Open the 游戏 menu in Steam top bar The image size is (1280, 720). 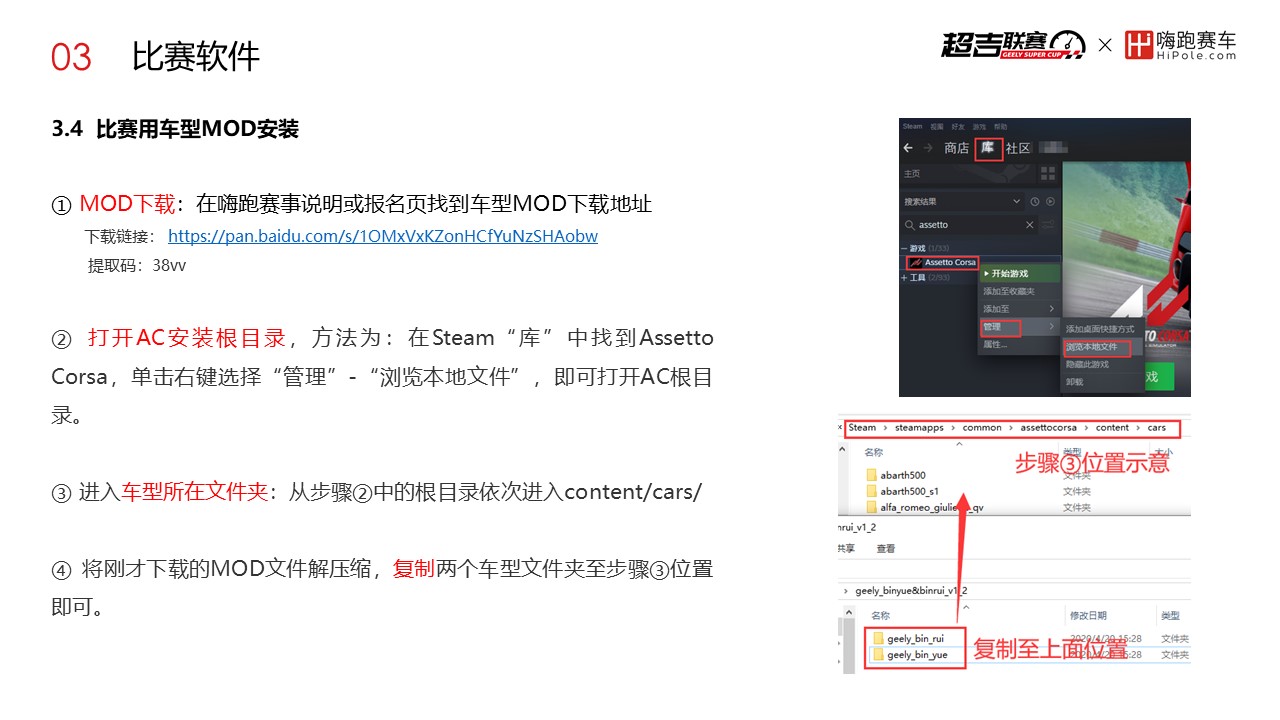pos(979,126)
